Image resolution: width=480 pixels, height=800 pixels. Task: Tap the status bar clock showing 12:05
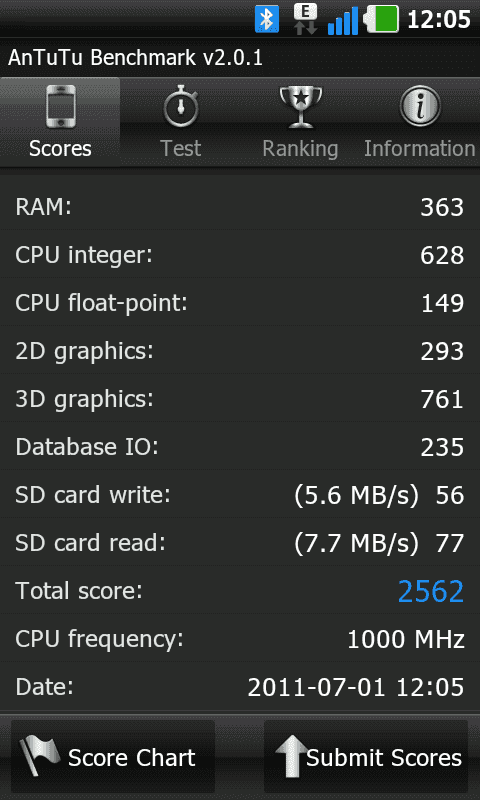click(439, 20)
